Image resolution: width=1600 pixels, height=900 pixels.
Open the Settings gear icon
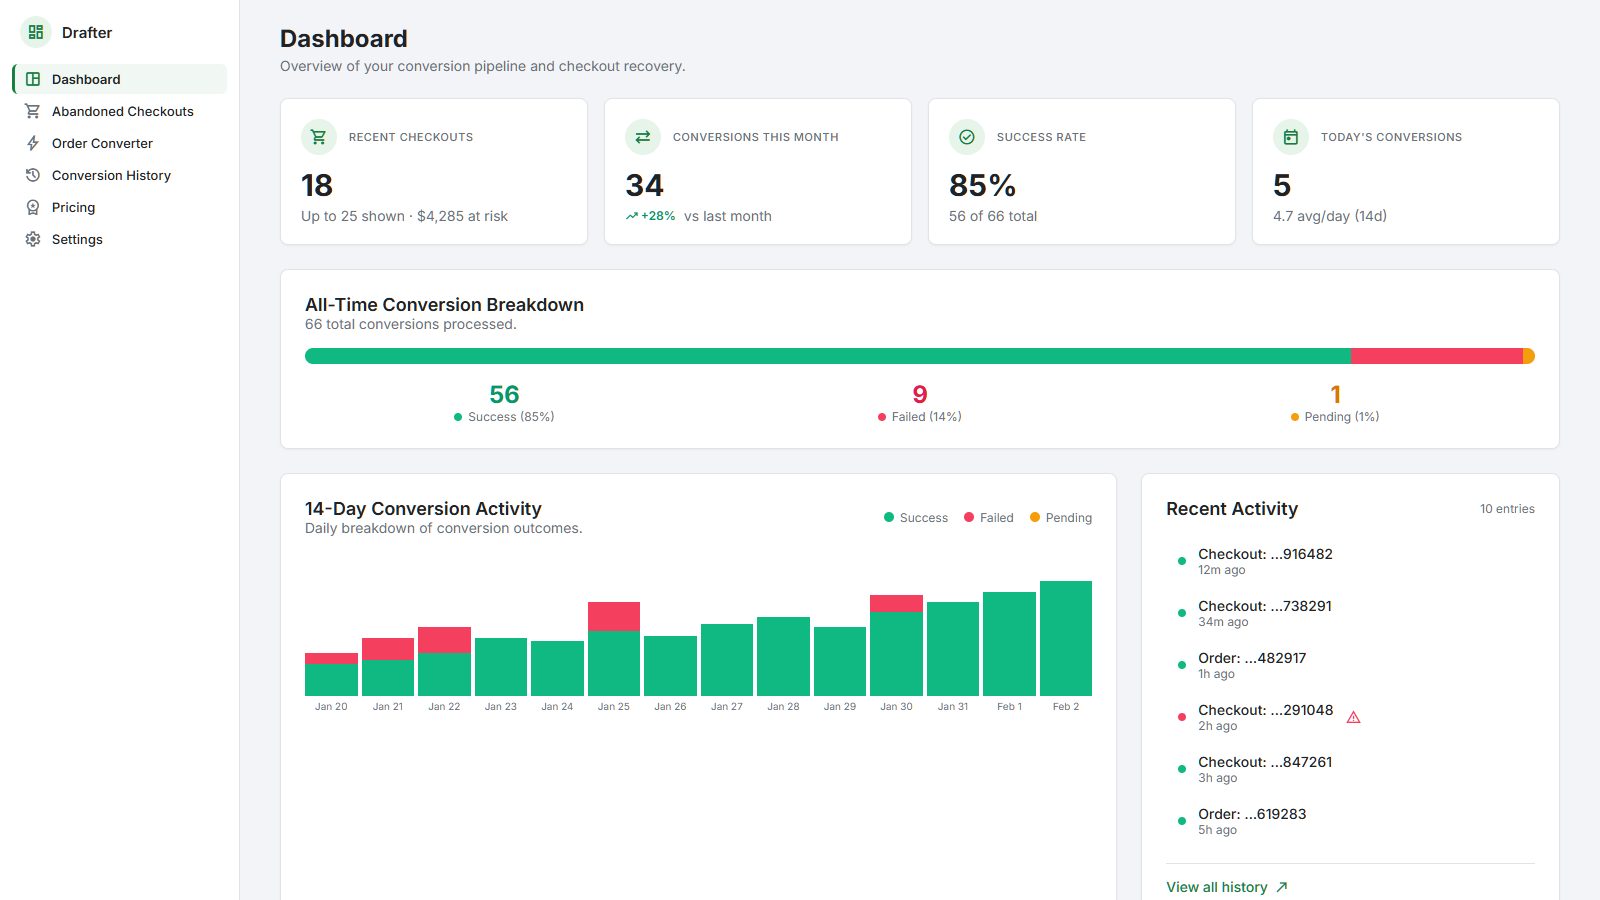coord(33,239)
